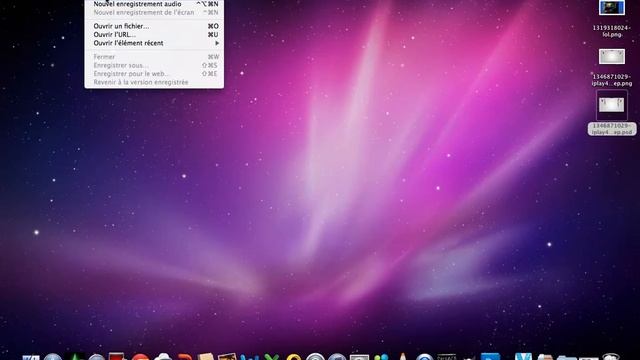This screenshot has width=640, height=360.
Task: Select Ouvrir un fichier… menu entry
Action: pos(154,26)
